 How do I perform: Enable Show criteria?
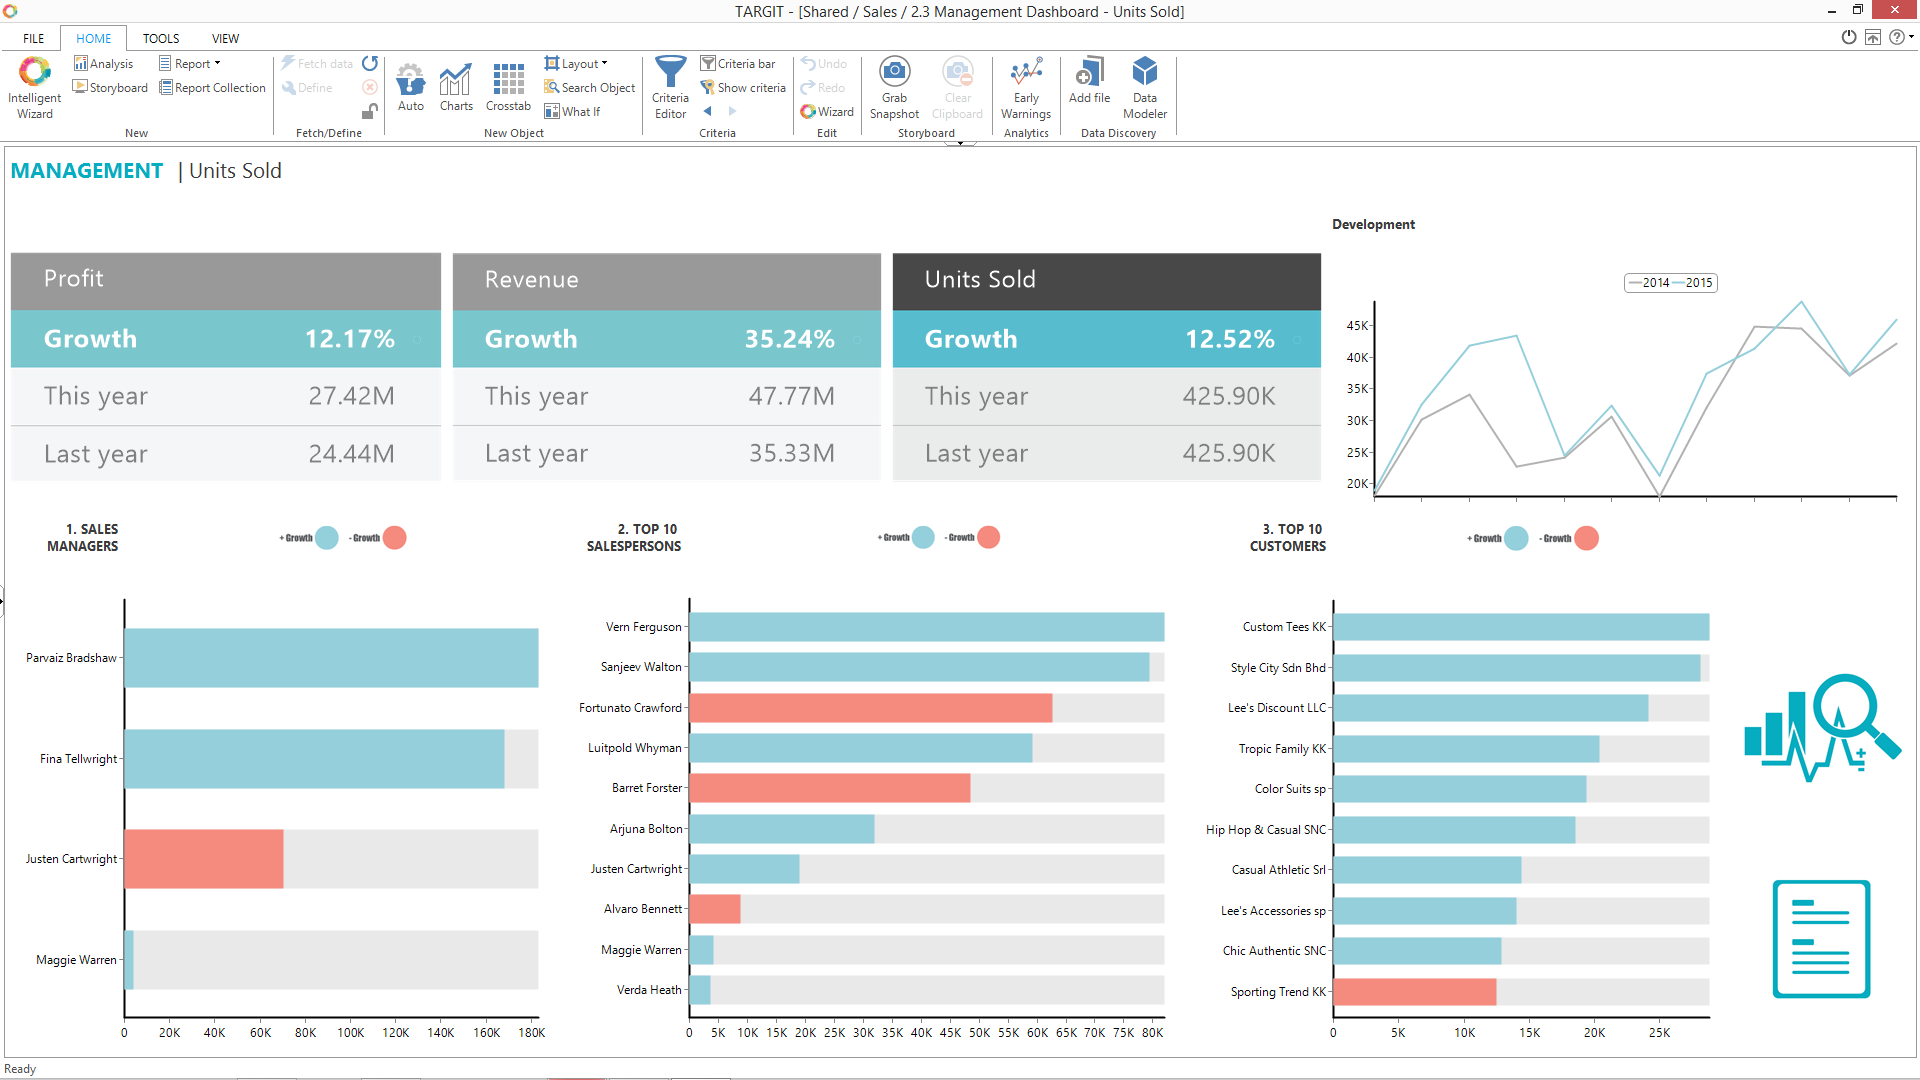[x=744, y=87]
